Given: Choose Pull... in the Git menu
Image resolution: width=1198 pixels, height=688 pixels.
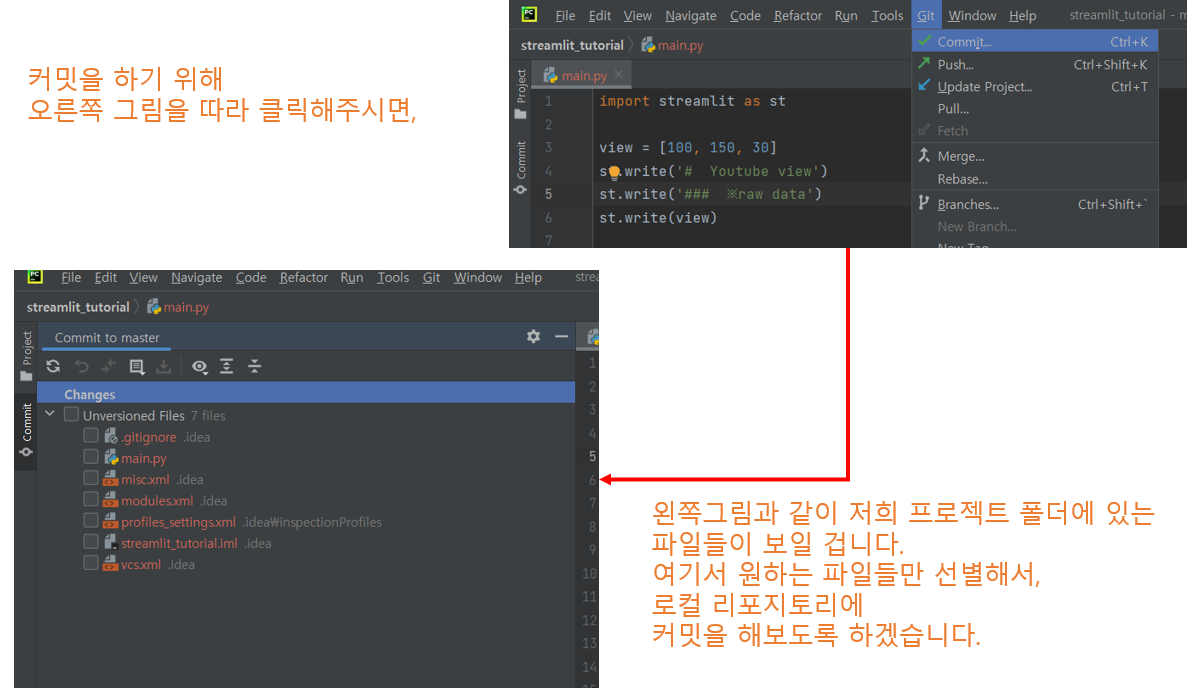Looking at the screenshot, I should [1035, 109].
